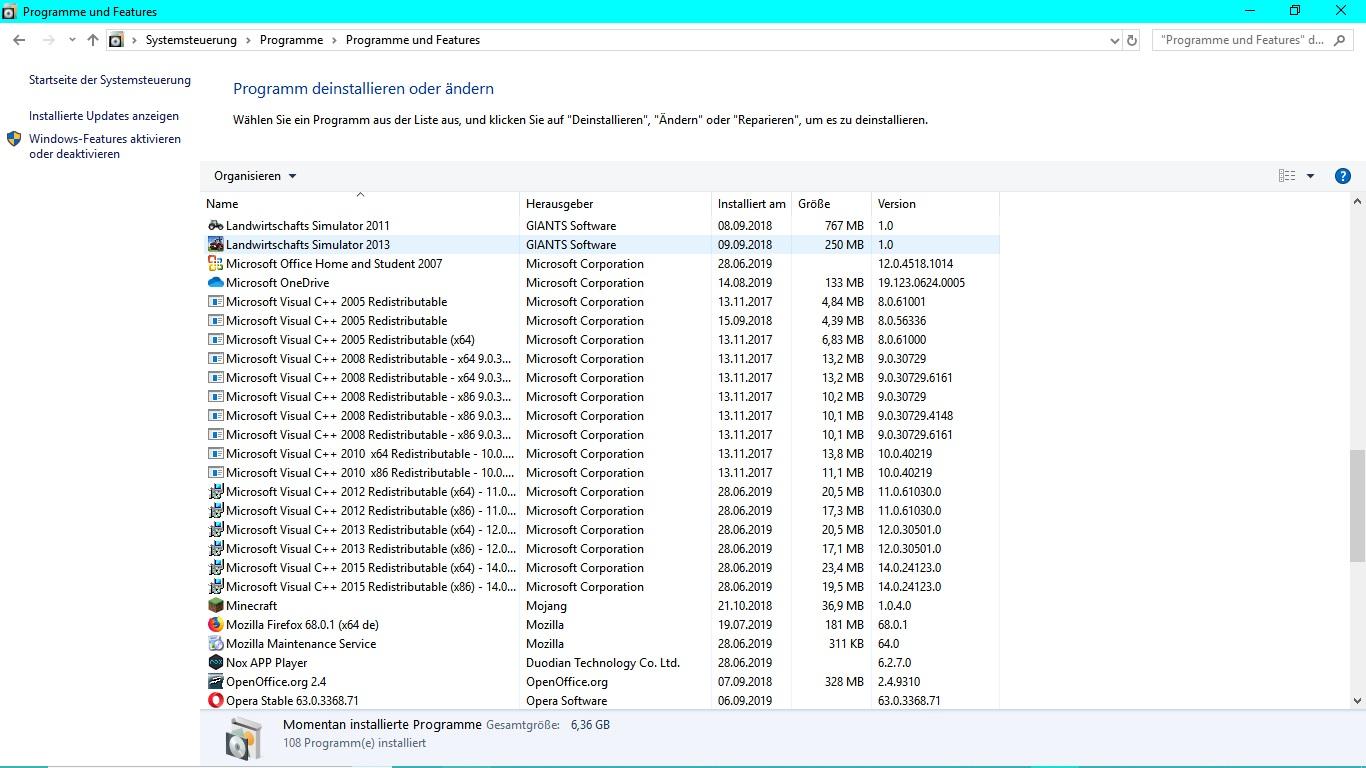
Task: Open Startseite der Systemsteuerung link
Action: point(110,80)
